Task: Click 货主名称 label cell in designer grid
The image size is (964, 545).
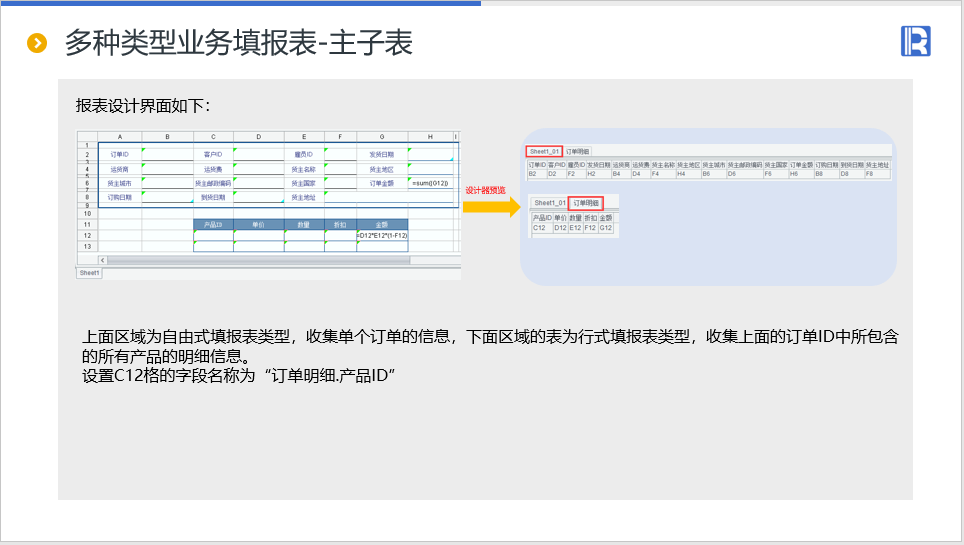Action: point(304,169)
